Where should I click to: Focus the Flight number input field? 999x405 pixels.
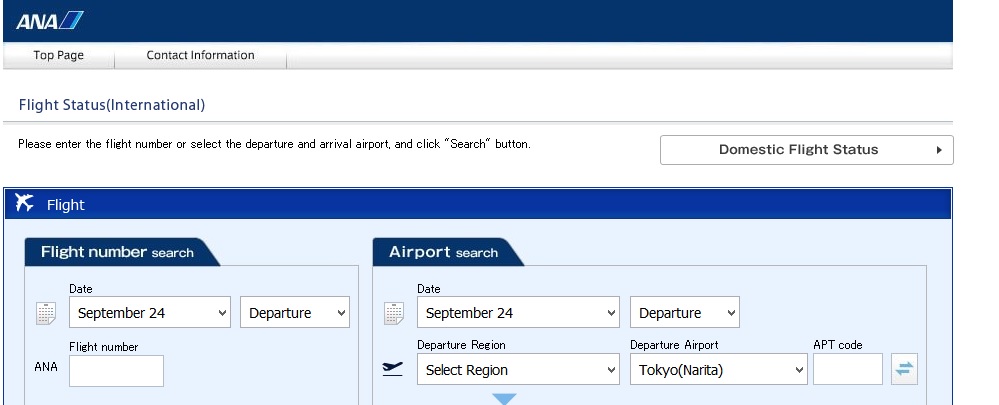click(116, 370)
